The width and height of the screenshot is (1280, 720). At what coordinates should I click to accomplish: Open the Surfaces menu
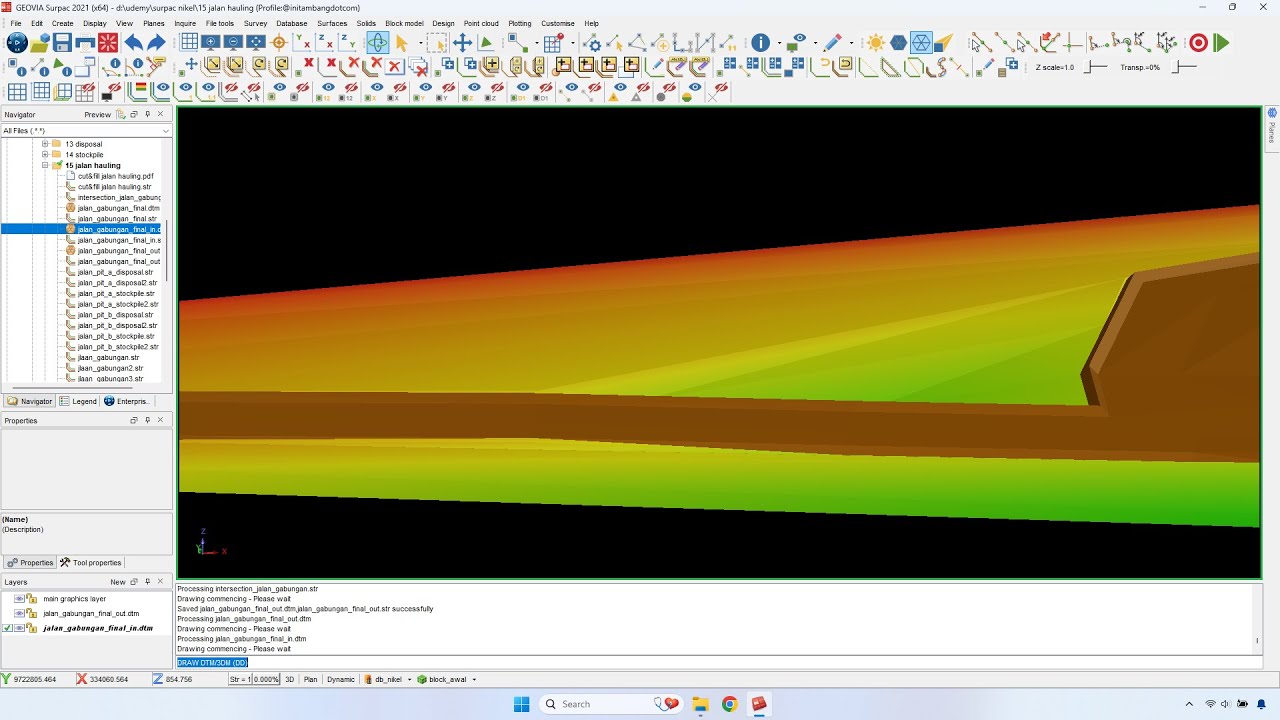pyautogui.click(x=332, y=23)
